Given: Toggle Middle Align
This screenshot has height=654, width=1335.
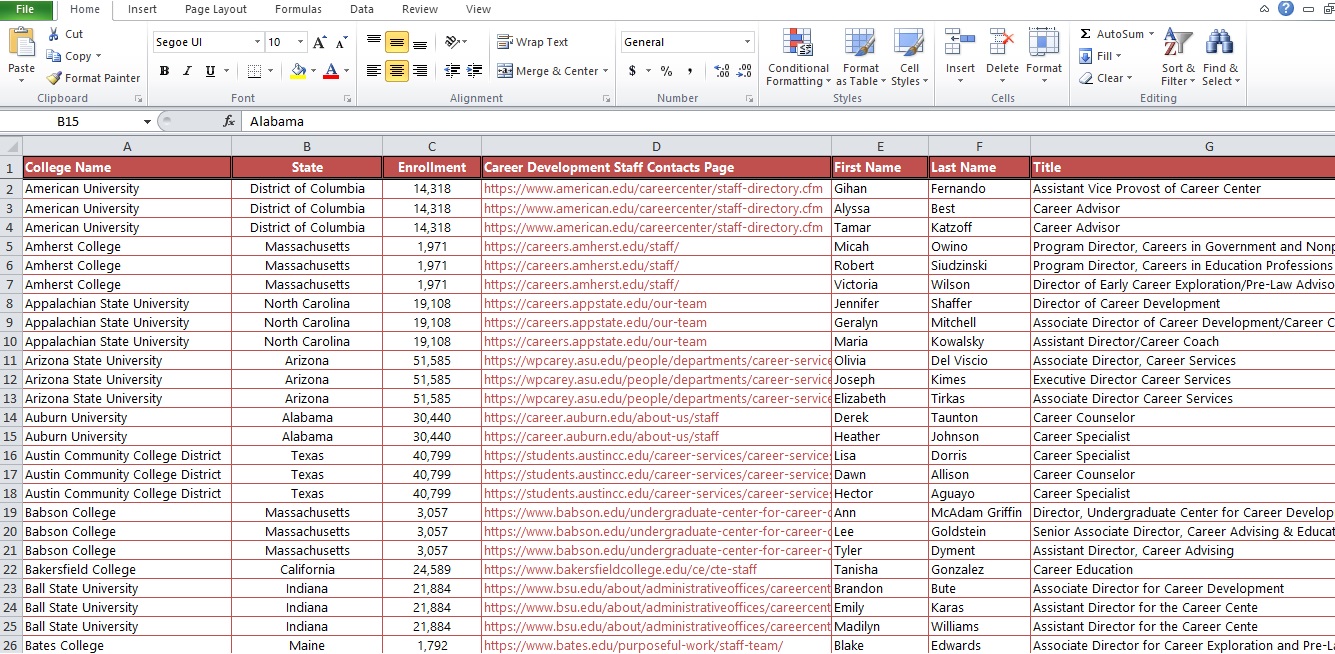Looking at the screenshot, I should 397,42.
